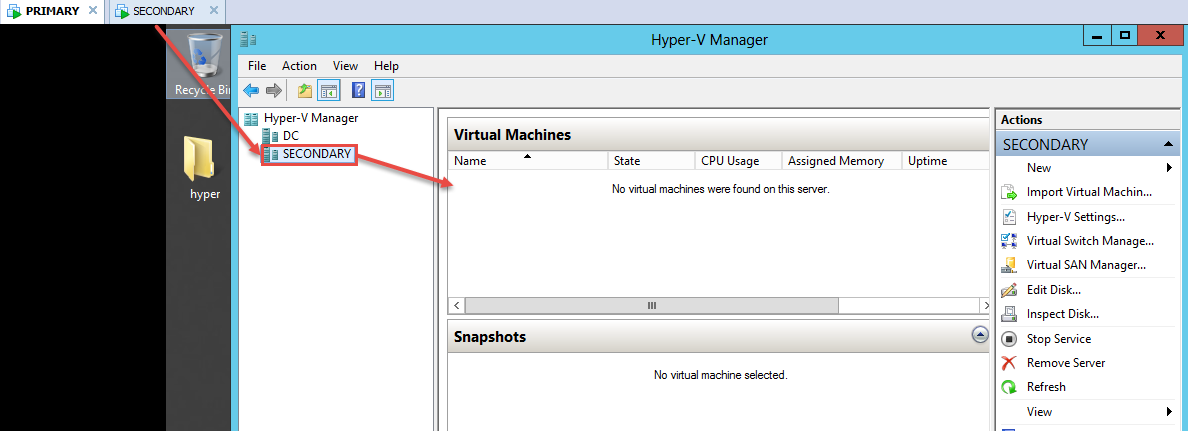Image resolution: width=1188 pixels, height=431 pixels.
Task: Open the File menu
Action: (x=257, y=66)
